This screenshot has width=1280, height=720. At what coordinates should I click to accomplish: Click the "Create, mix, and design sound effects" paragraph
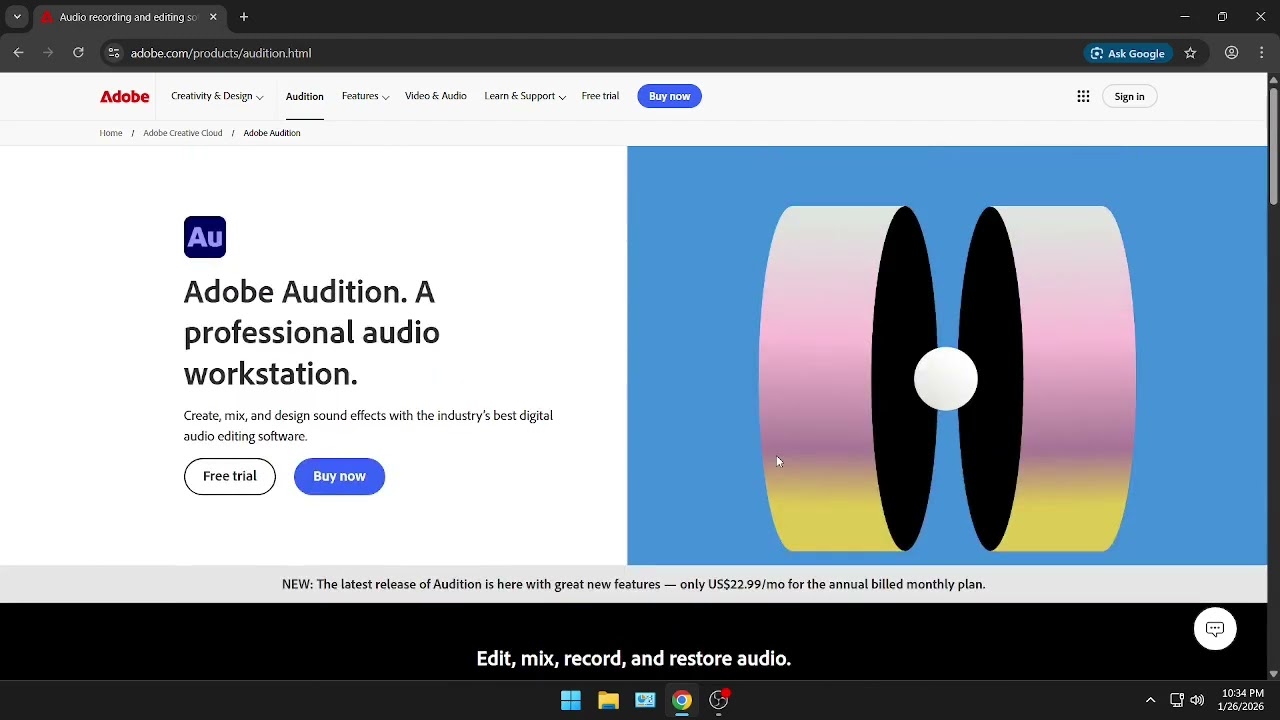click(x=368, y=426)
